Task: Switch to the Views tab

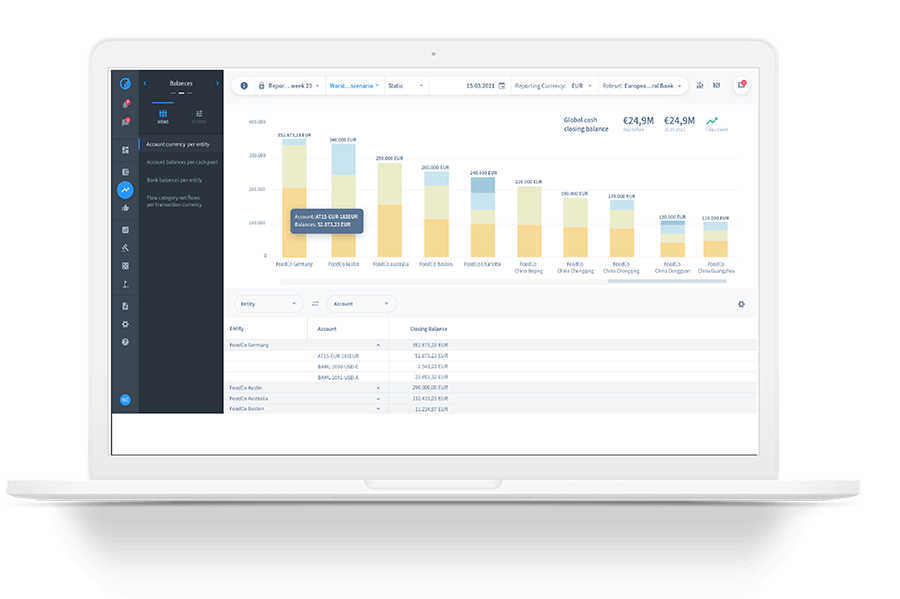Action: tap(163, 116)
